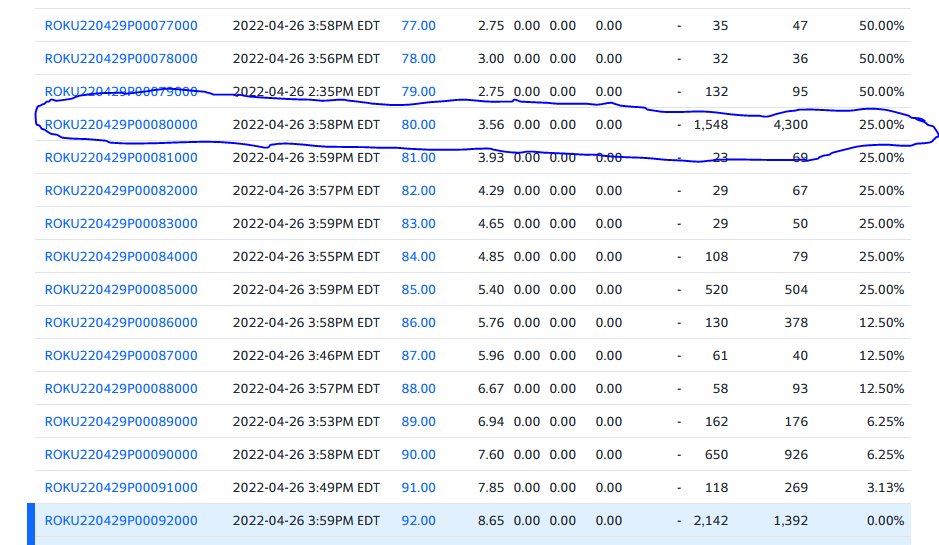Select last price 4.85
The width and height of the screenshot is (939, 545).
point(491,256)
